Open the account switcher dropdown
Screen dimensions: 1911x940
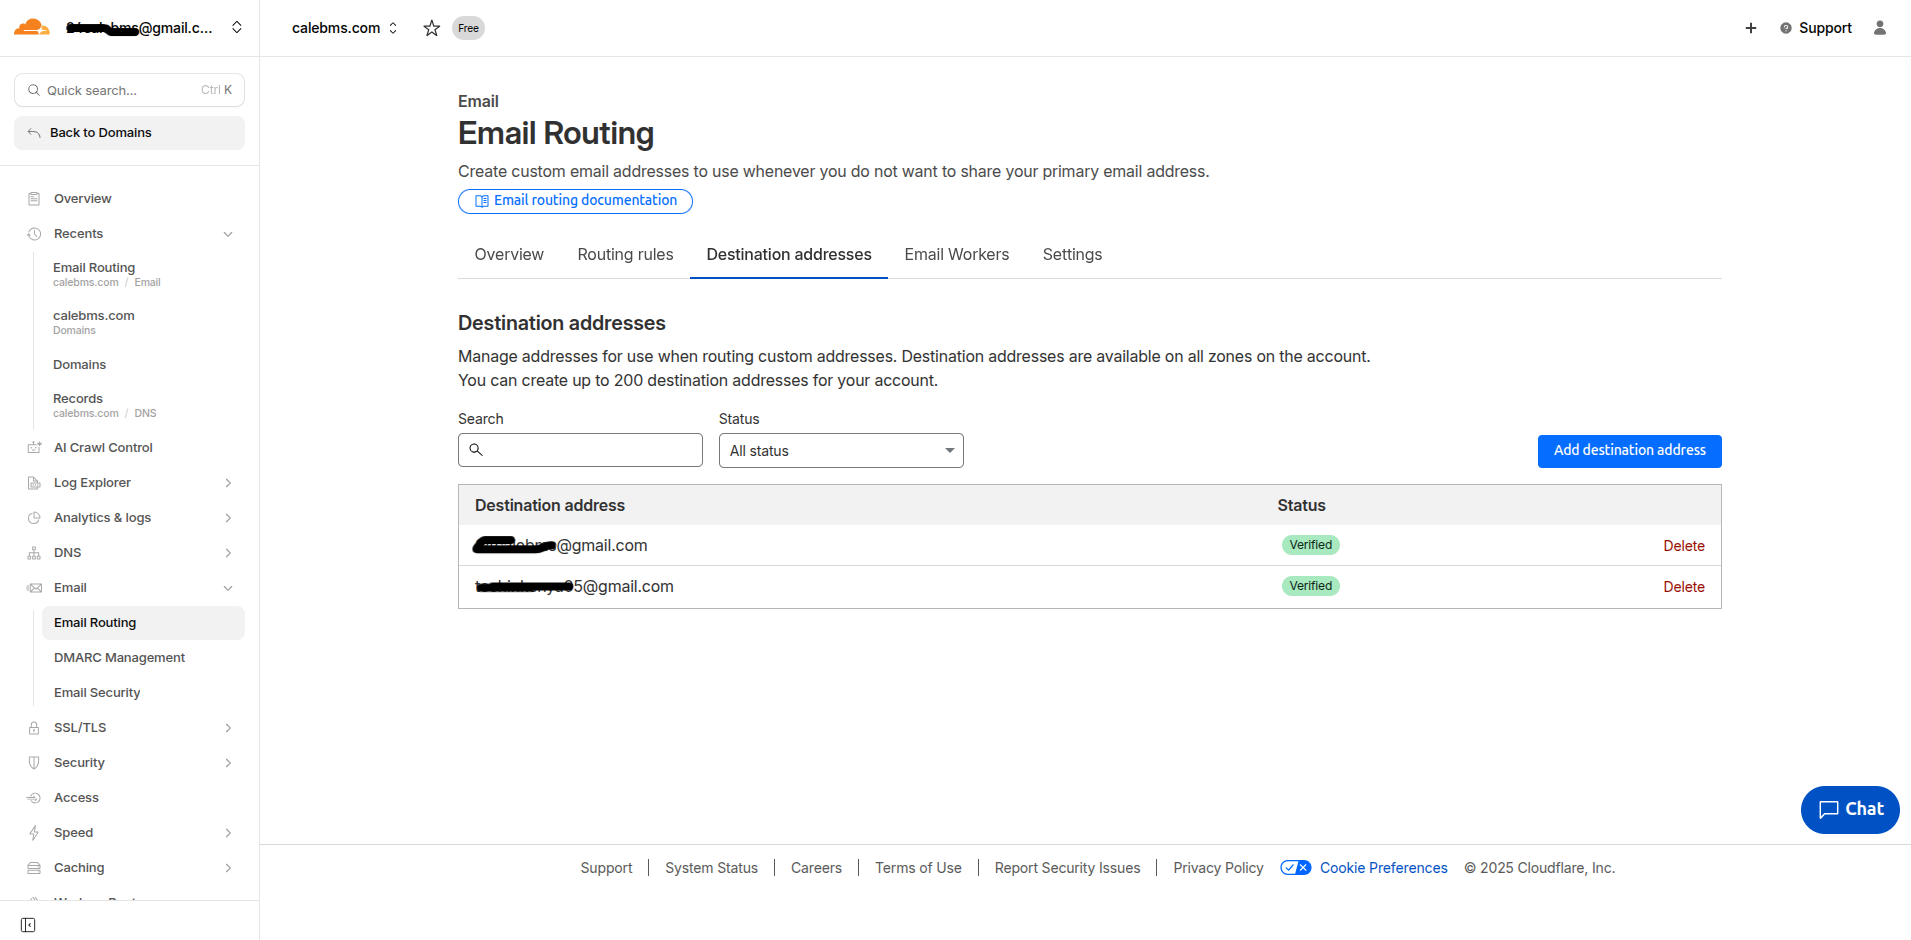click(237, 27)
